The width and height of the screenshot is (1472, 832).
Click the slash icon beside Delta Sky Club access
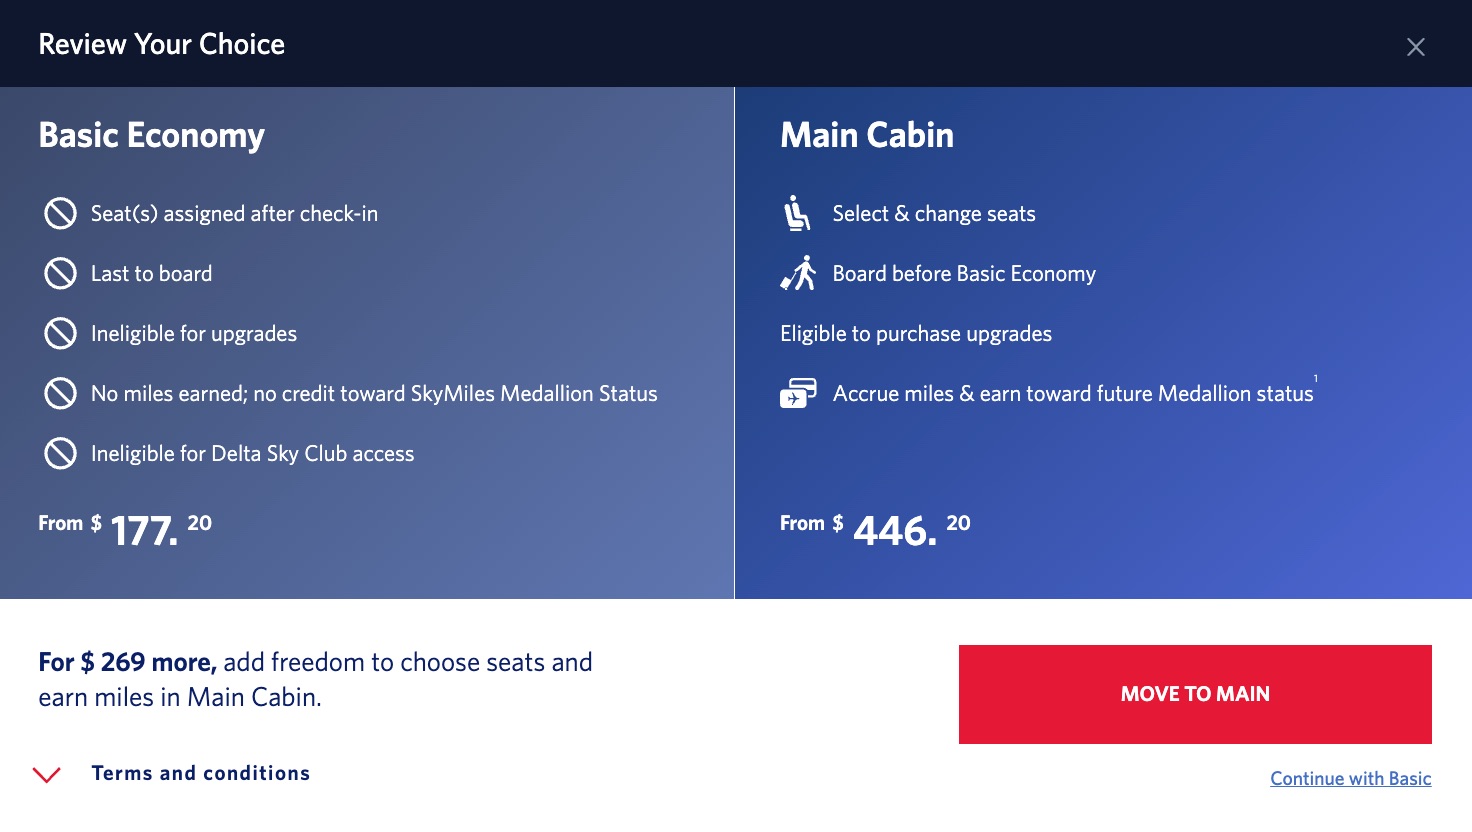click(60, 453)
